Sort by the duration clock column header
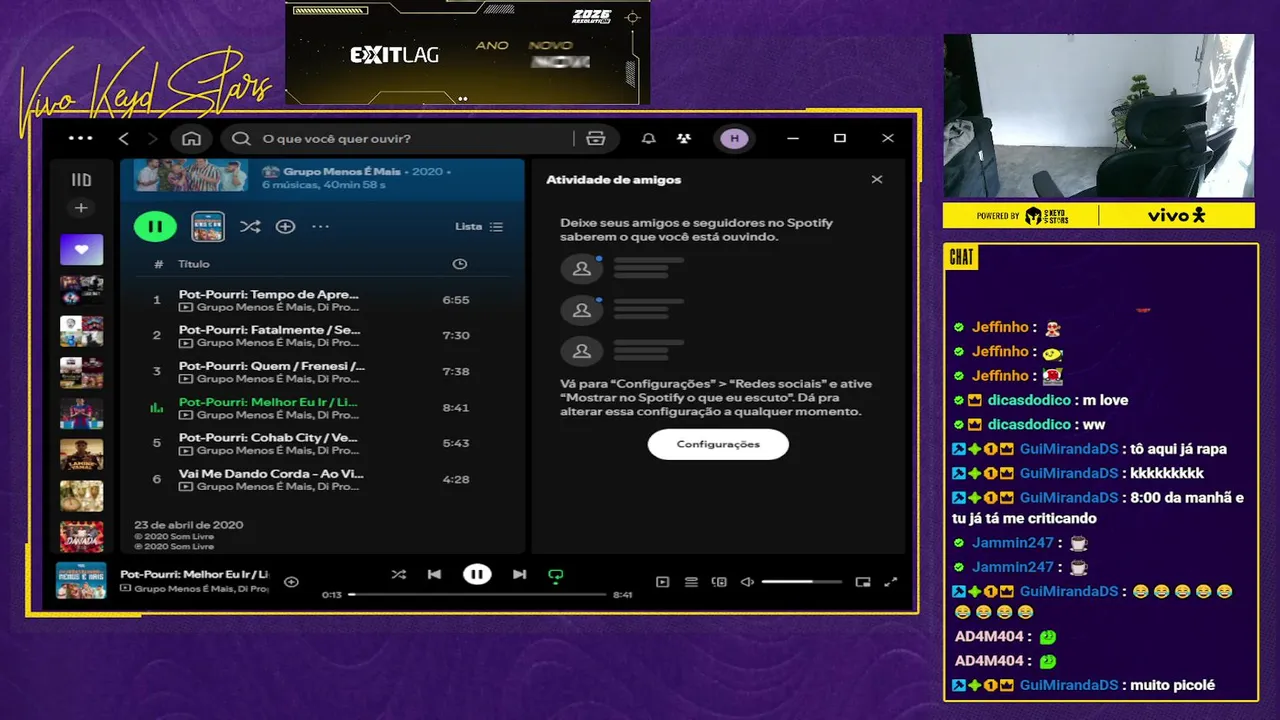This screenshot has height=720, width=1280. point(460,264)
